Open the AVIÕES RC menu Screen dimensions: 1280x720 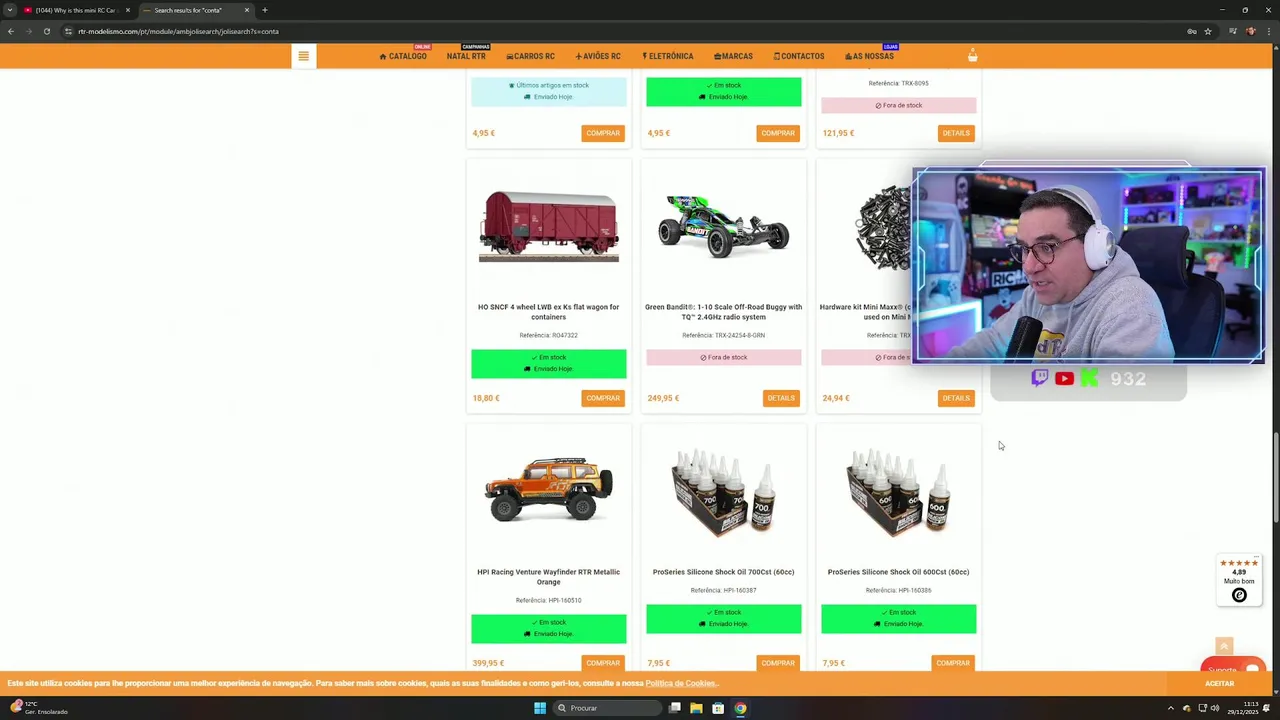tap(598, 56)
